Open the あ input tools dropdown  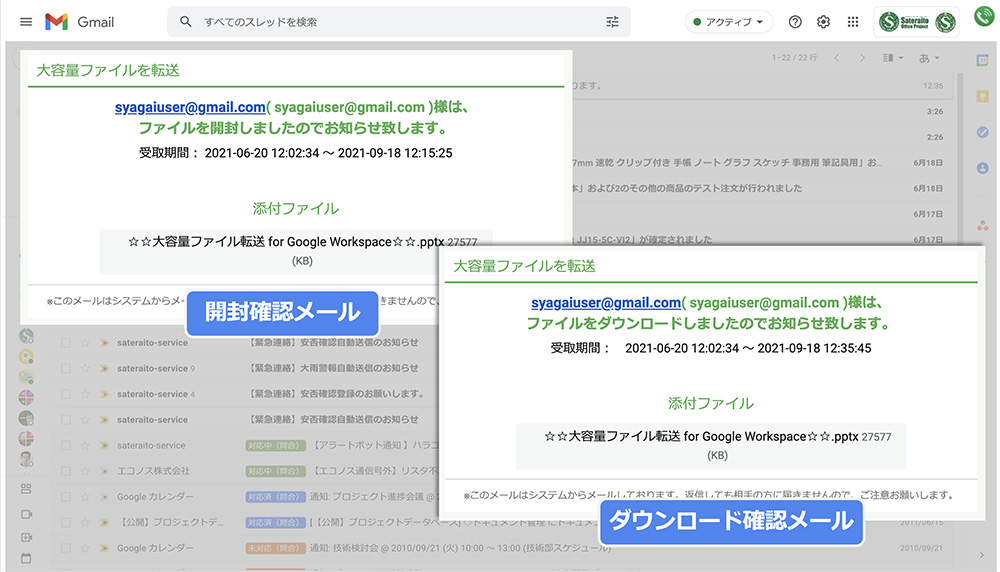929,58
